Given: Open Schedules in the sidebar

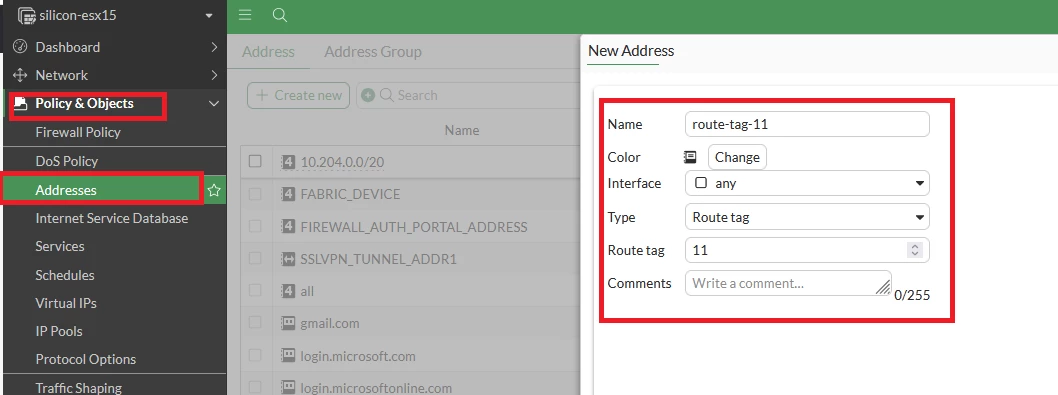Looking at the screenshot, I should 65,275.
